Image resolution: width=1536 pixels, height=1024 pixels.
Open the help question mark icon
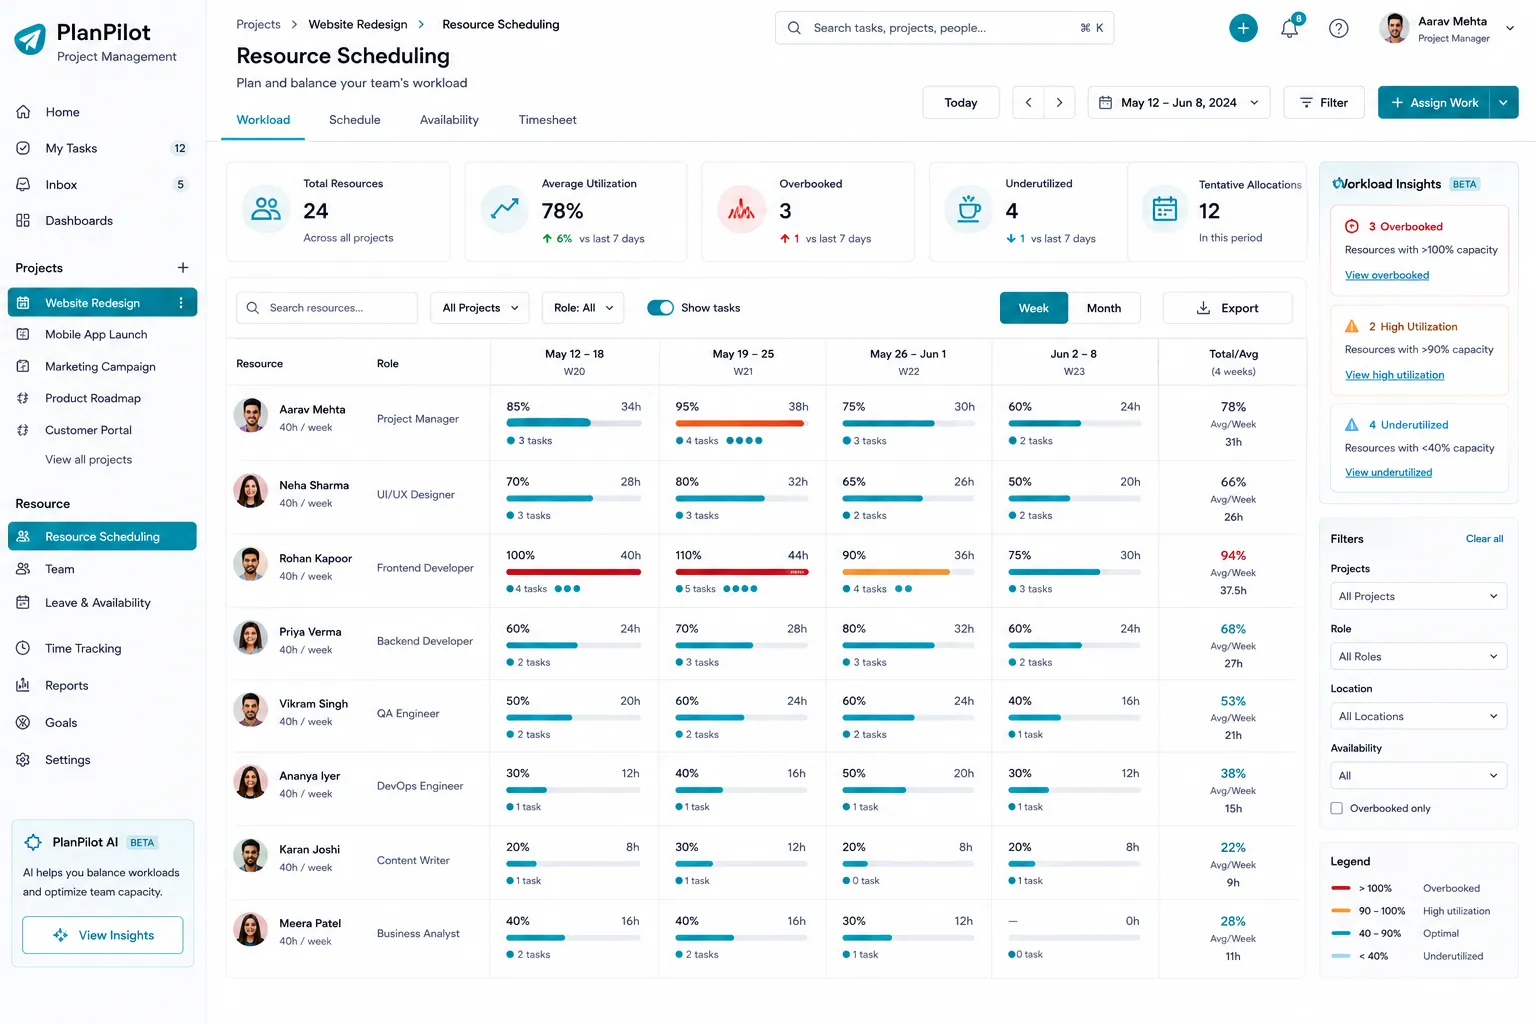[x=1339, y=28]
